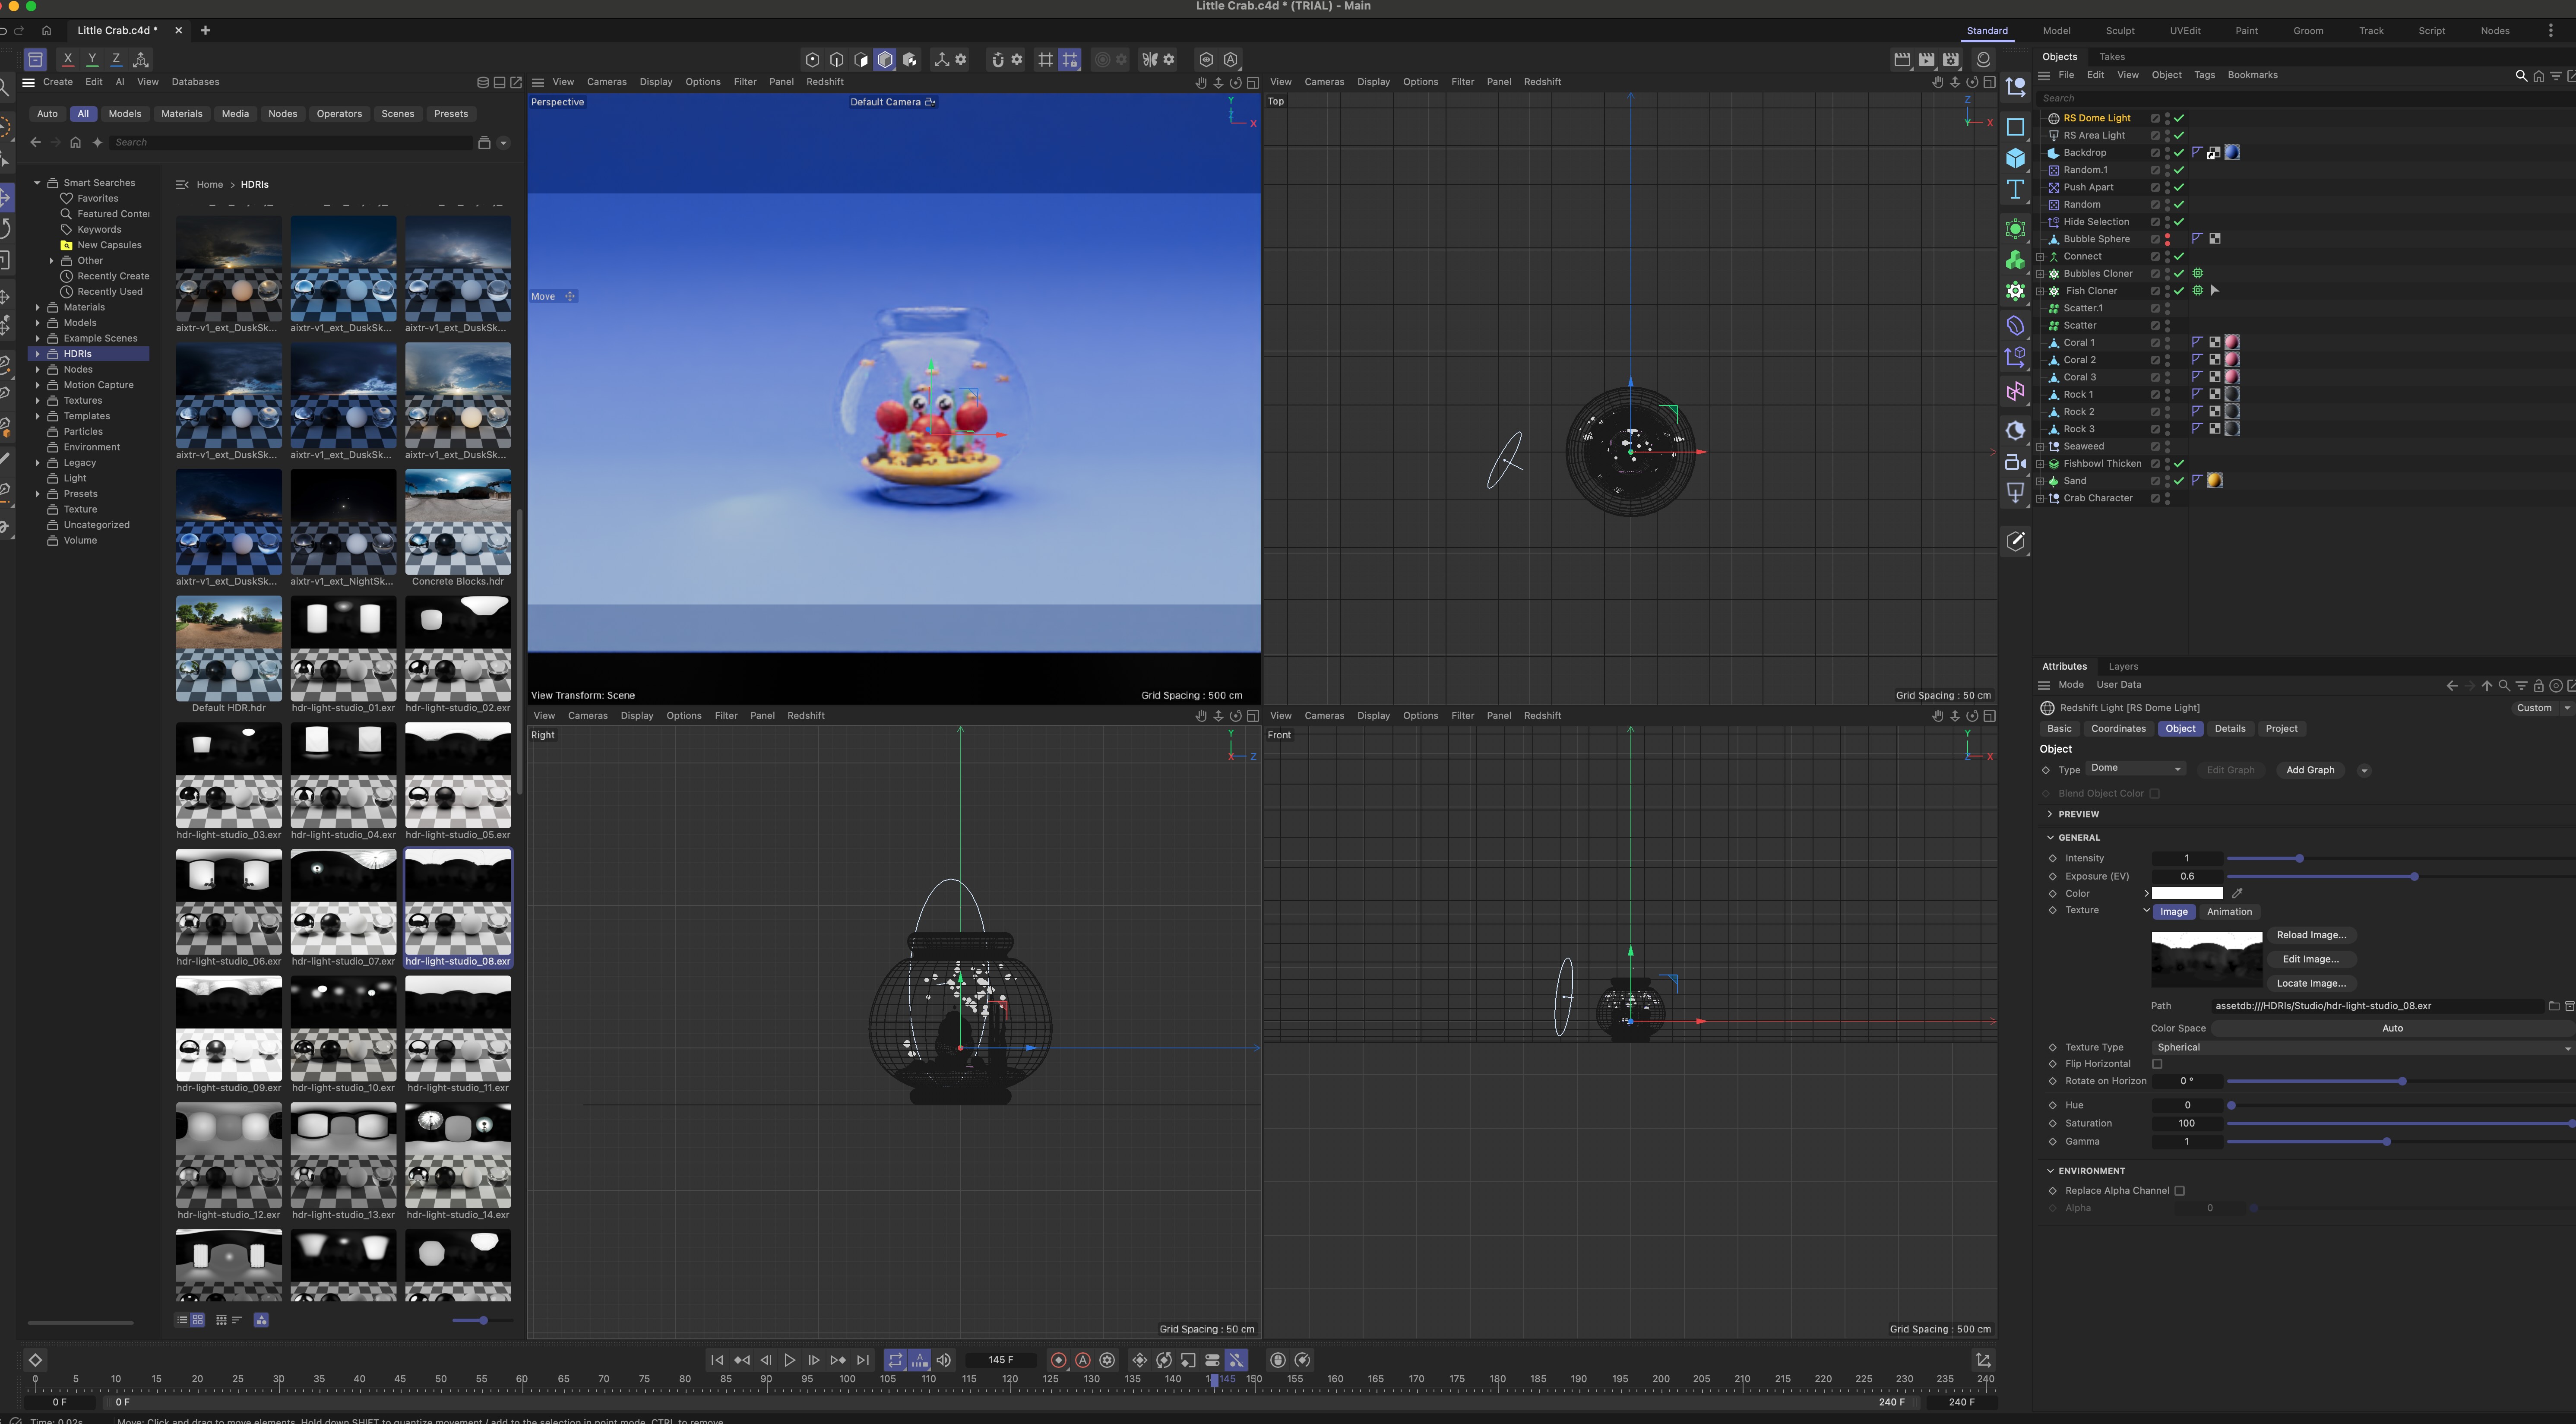Collapse the ENVIRONMENT section

2050,1171
